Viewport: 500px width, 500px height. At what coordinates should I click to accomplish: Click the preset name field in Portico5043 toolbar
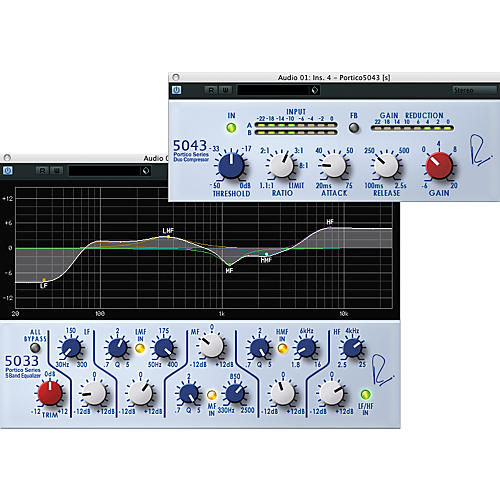[x=274, y=90]
